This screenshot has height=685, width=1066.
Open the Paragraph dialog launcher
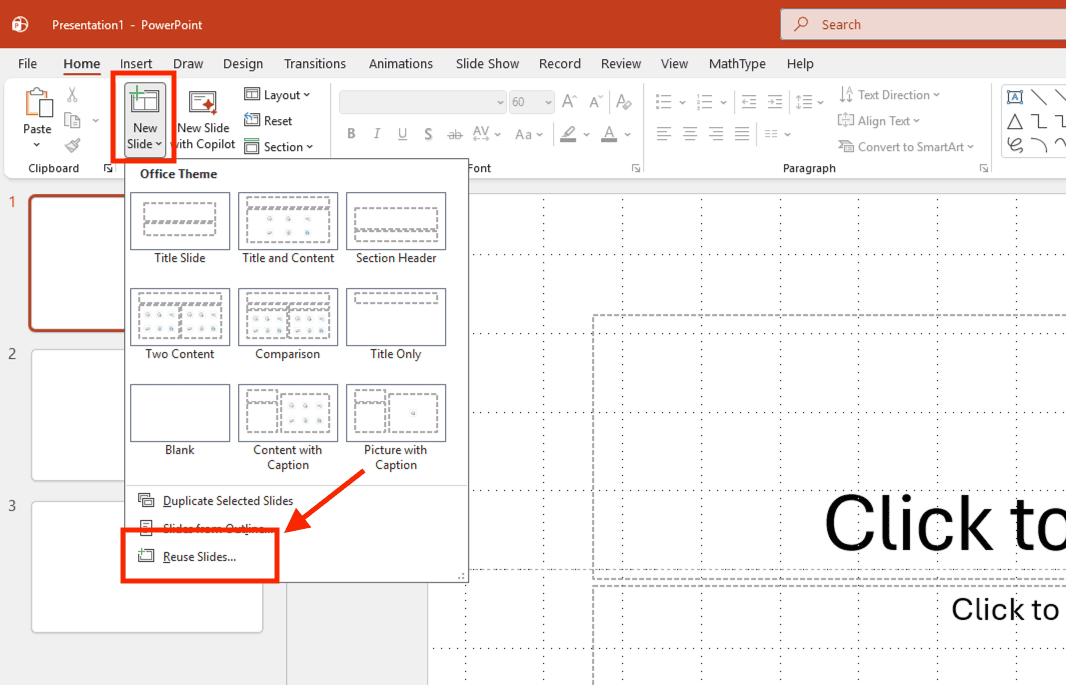click(984, 168)
